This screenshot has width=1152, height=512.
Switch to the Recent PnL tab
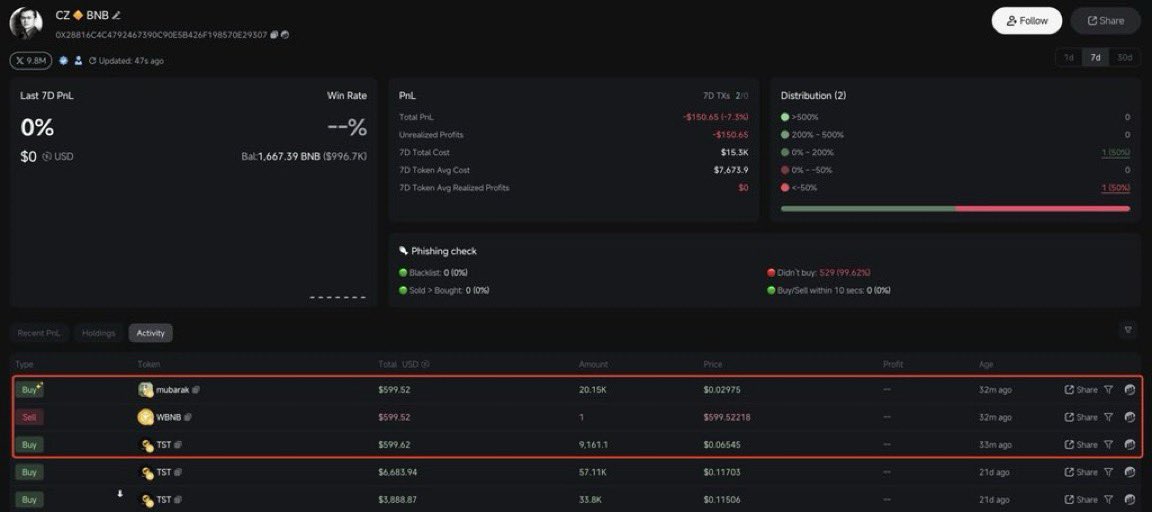tap(39, 333)
